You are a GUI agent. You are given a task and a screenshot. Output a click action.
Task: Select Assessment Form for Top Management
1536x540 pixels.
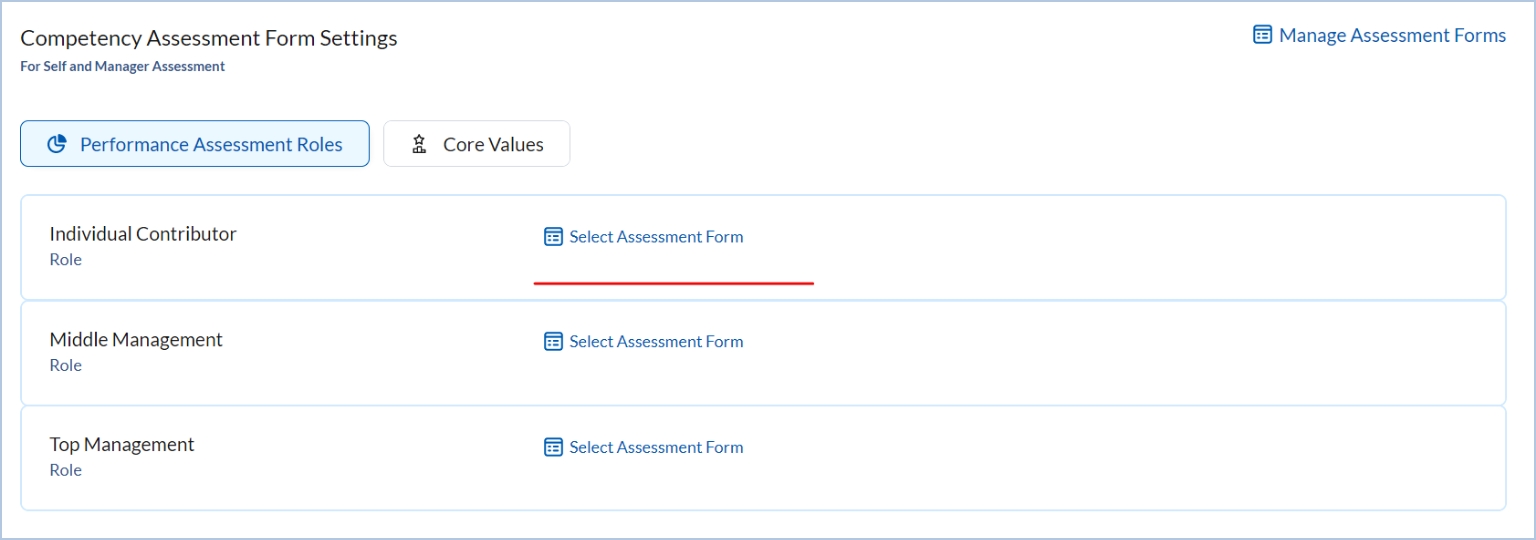pyautogui.click(x=656, y=447)
